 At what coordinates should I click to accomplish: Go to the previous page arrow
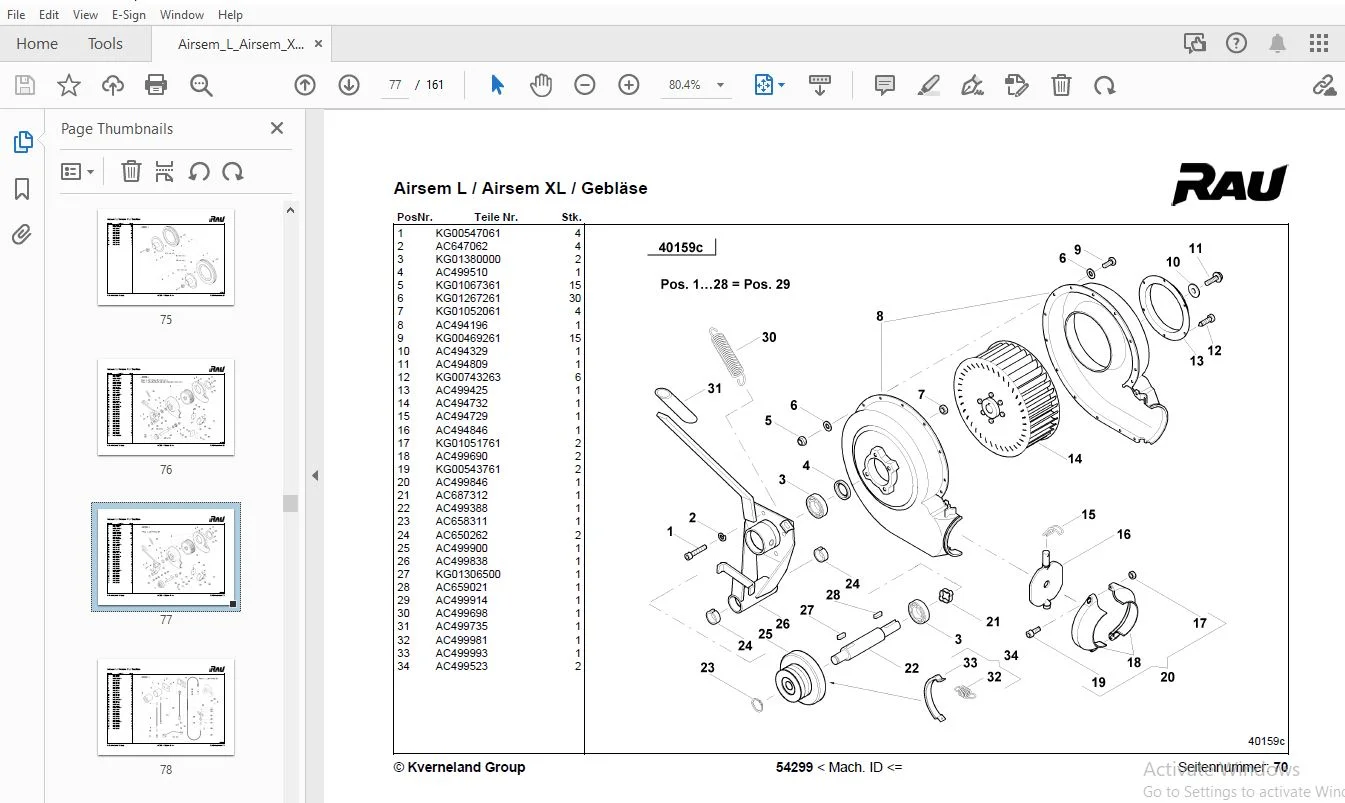pos(305,85)
